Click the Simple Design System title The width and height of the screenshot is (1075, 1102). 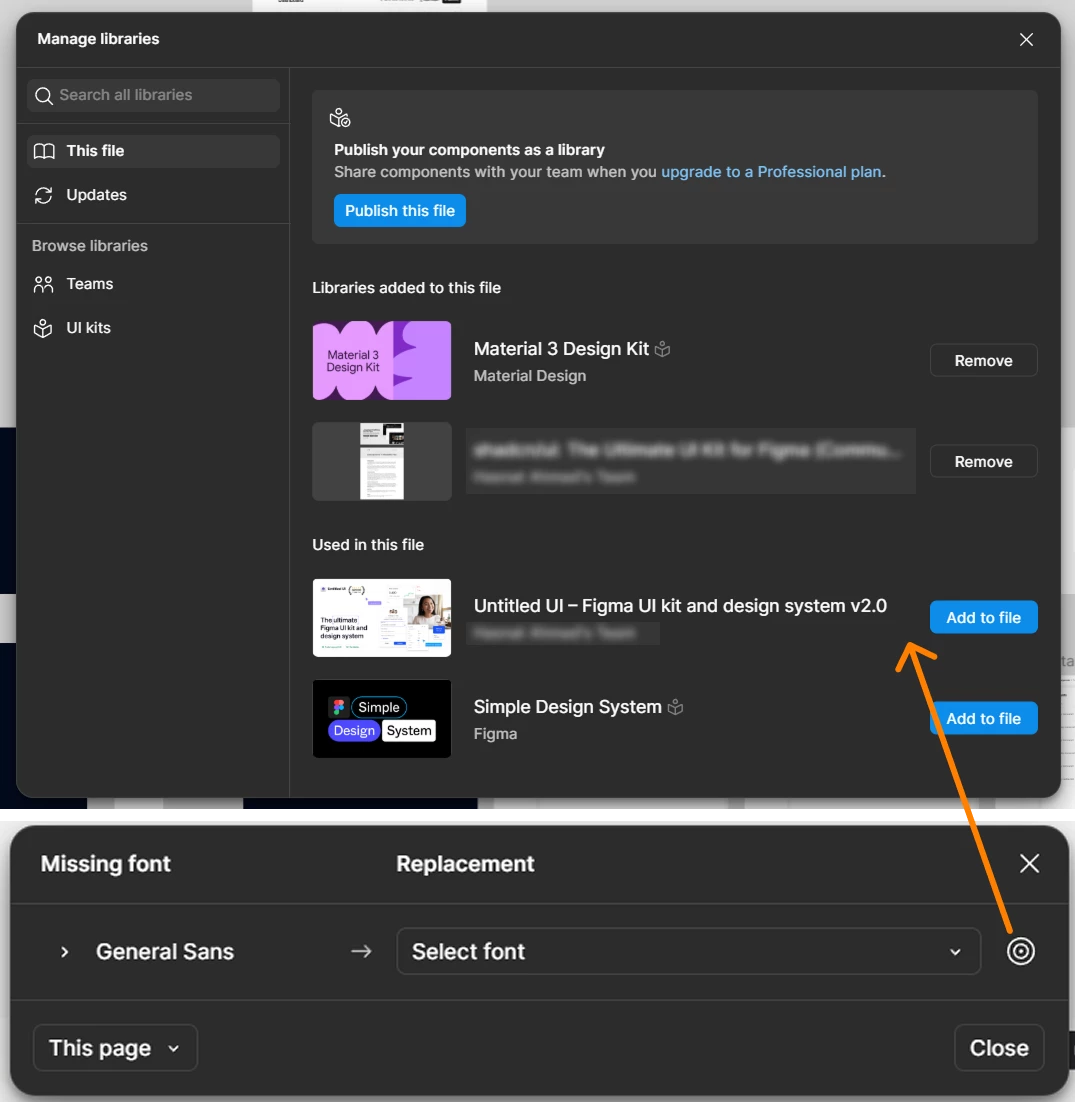tap(568, 706)
